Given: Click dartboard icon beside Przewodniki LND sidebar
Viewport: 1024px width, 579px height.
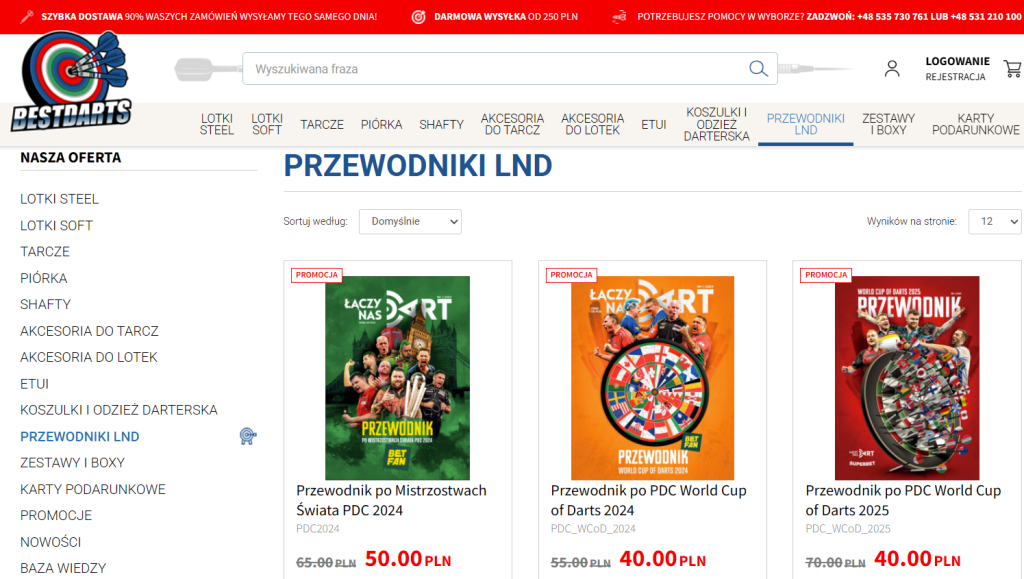Looking at the screenshot, I should tap(248, 436).
